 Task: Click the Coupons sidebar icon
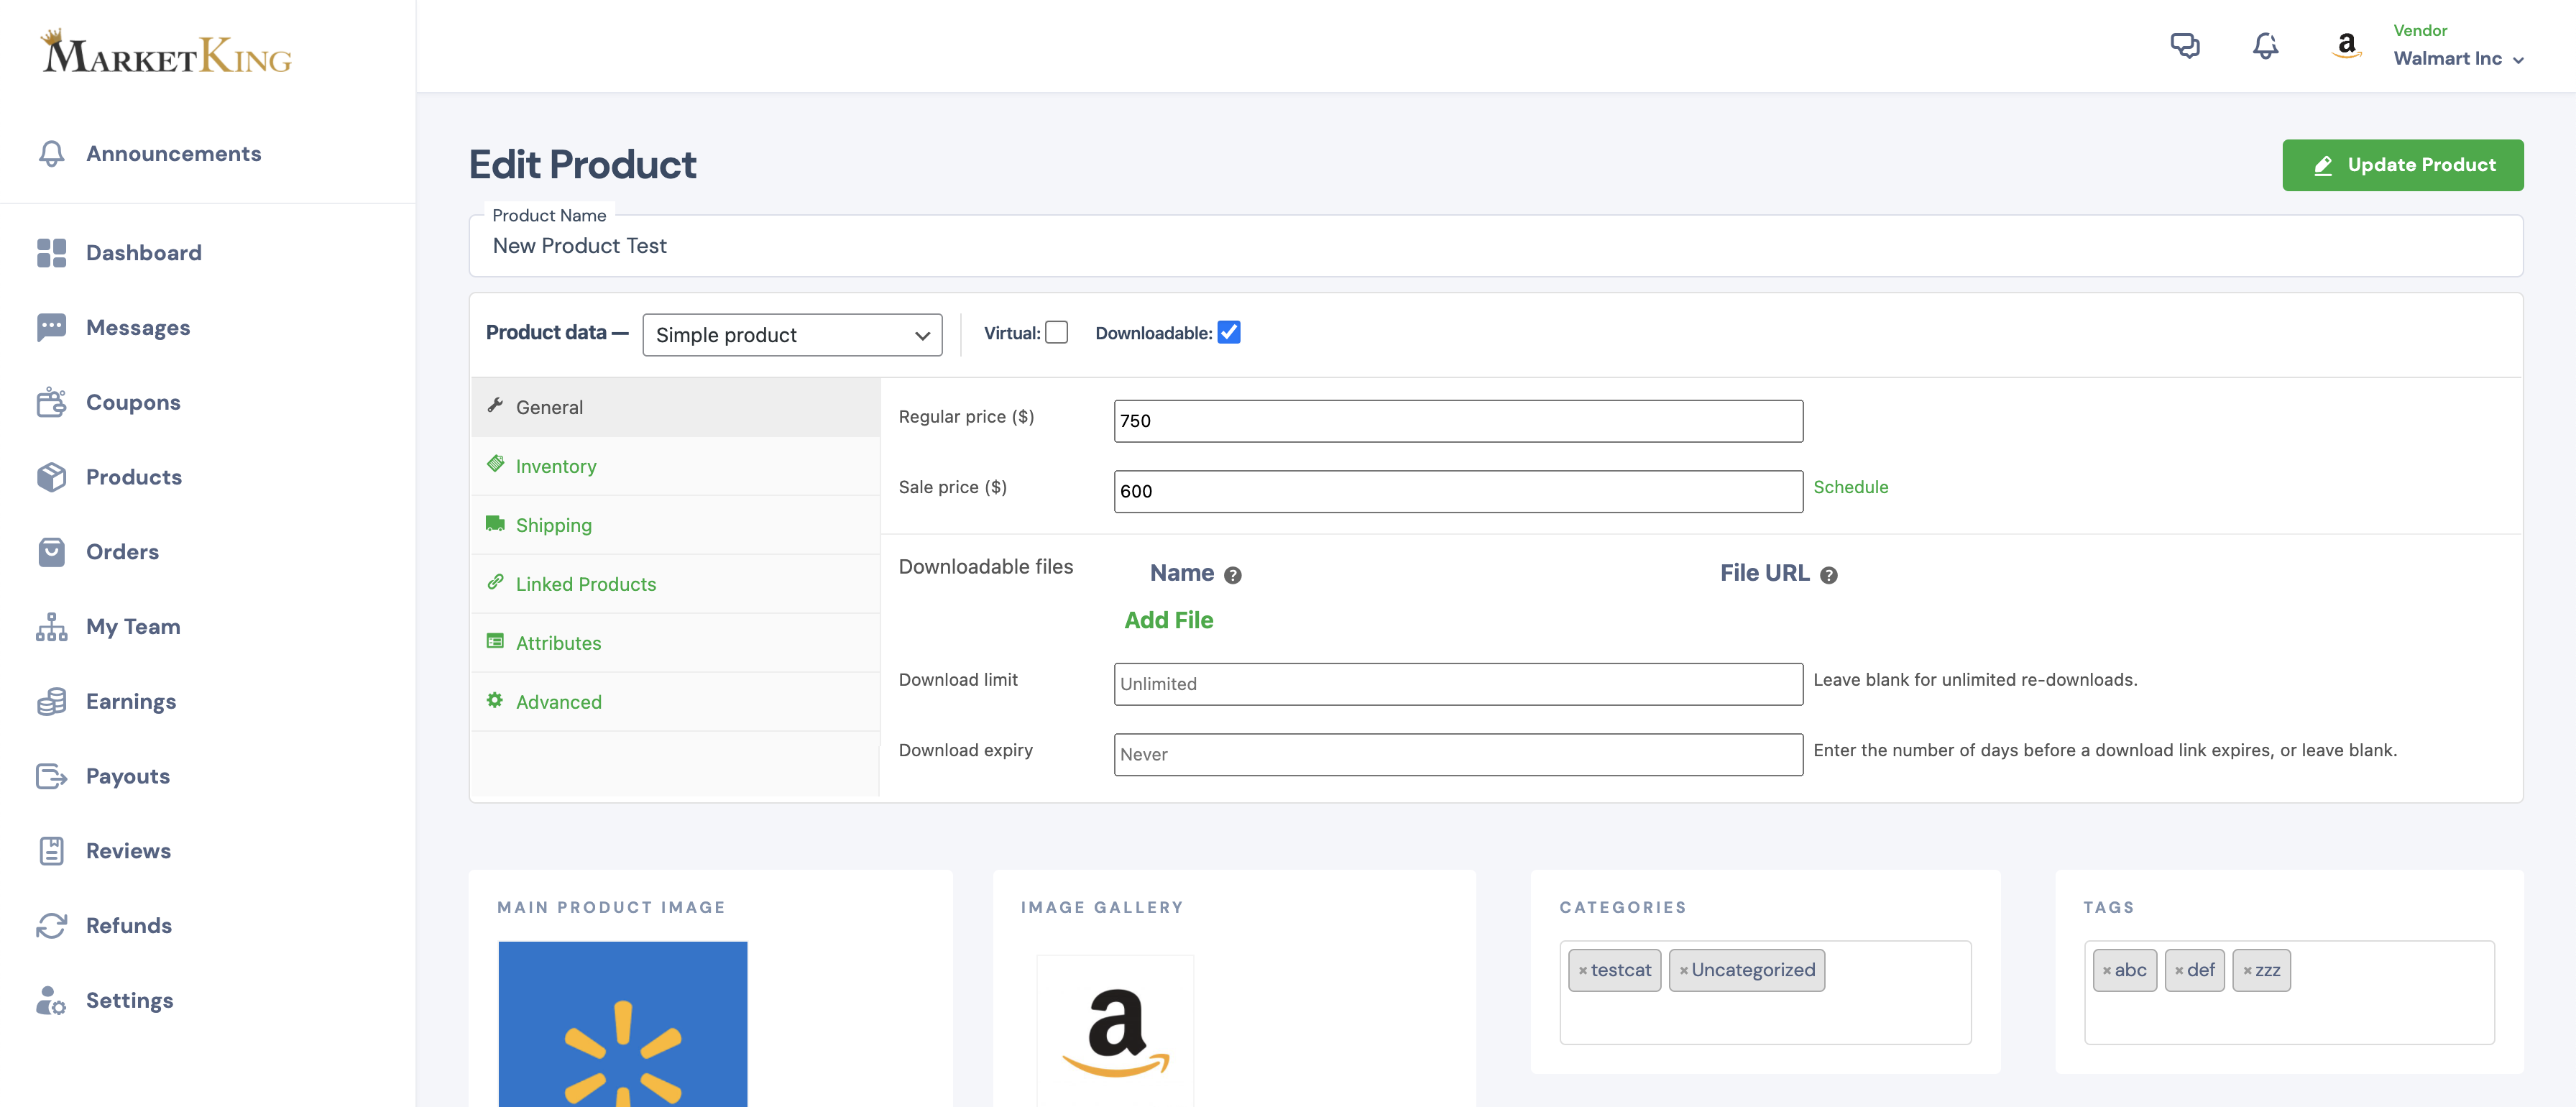point(51,402)
